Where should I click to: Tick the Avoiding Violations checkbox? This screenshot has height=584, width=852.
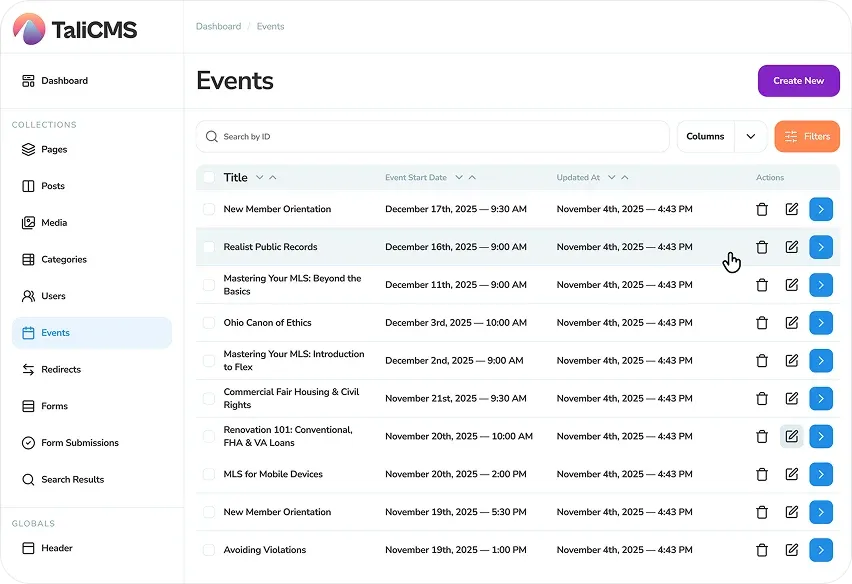pyautogui.click(x=209, y=550)
